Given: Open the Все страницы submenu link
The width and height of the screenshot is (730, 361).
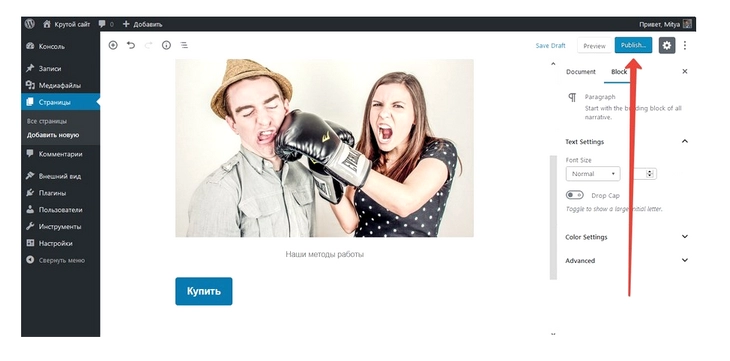Looking at the screenshot, I should point(47,121).
